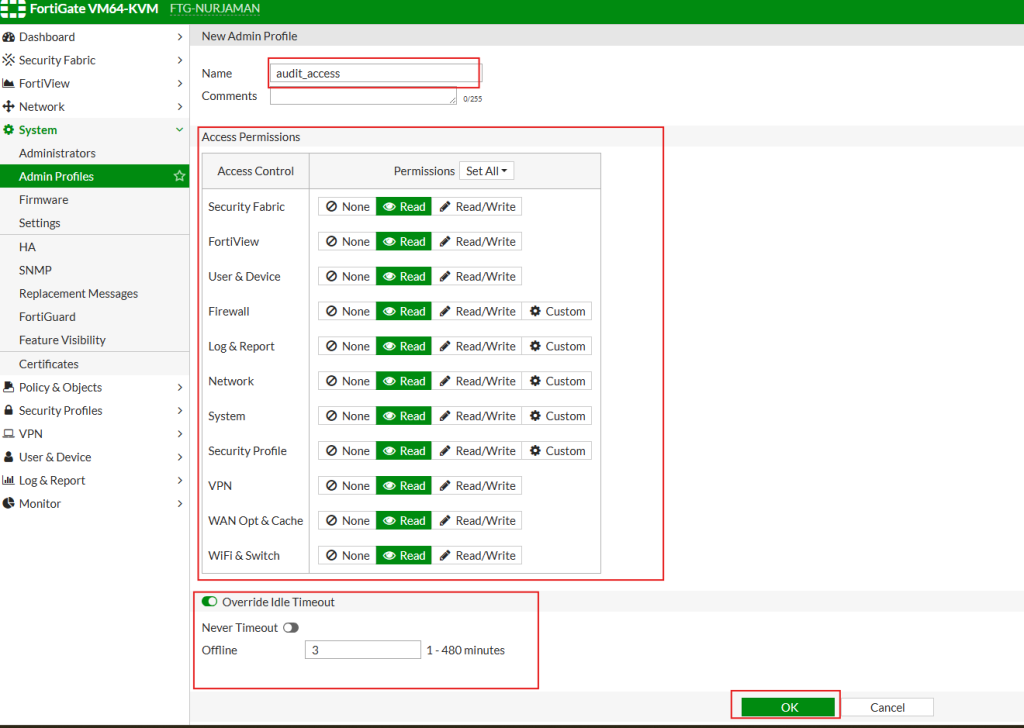This screenshot has height=728, width=1024.
Task: Click the FortiView chart icon in sidebar
Action: (9, 84)
